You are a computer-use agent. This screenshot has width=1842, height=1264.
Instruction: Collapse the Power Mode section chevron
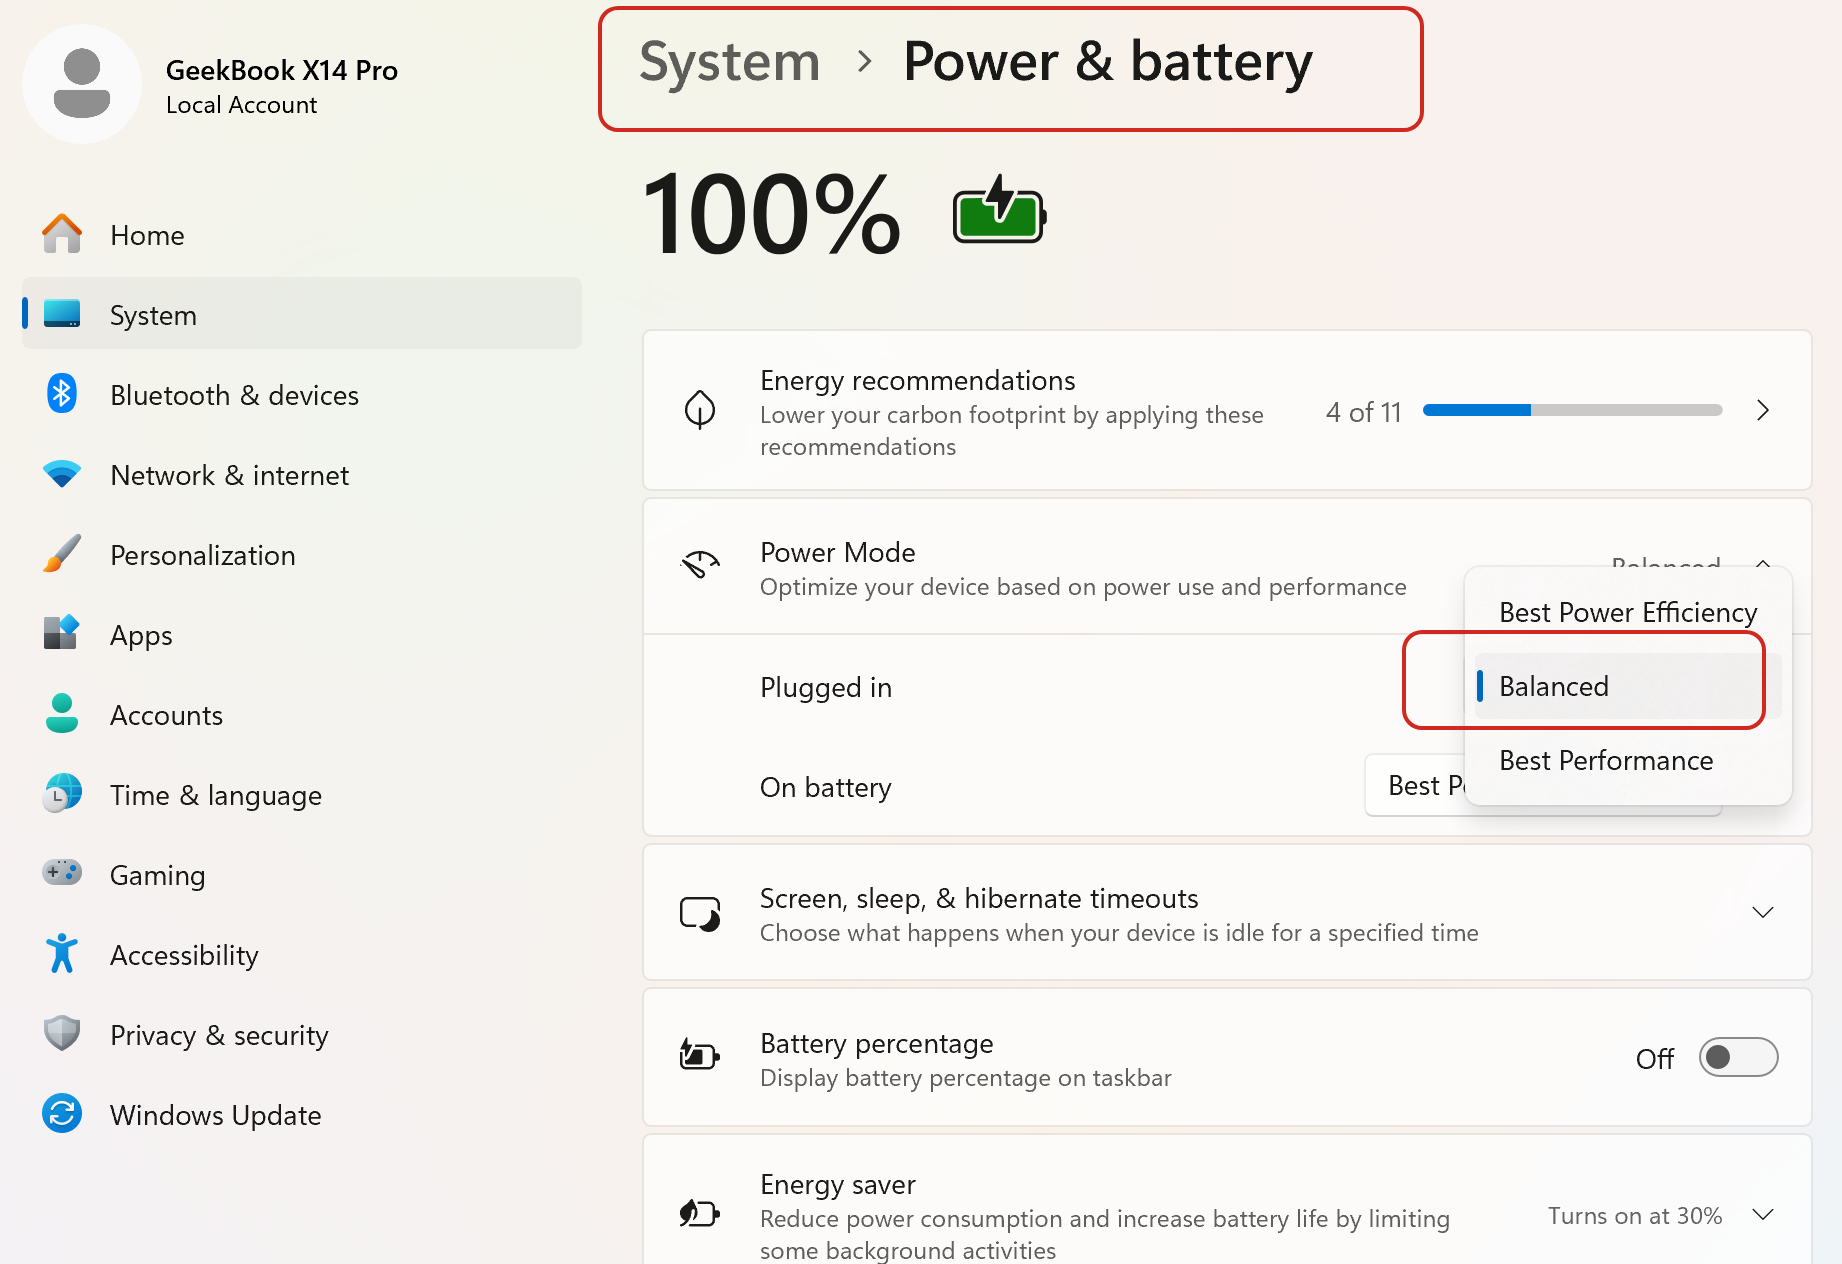click(1763, 563)
